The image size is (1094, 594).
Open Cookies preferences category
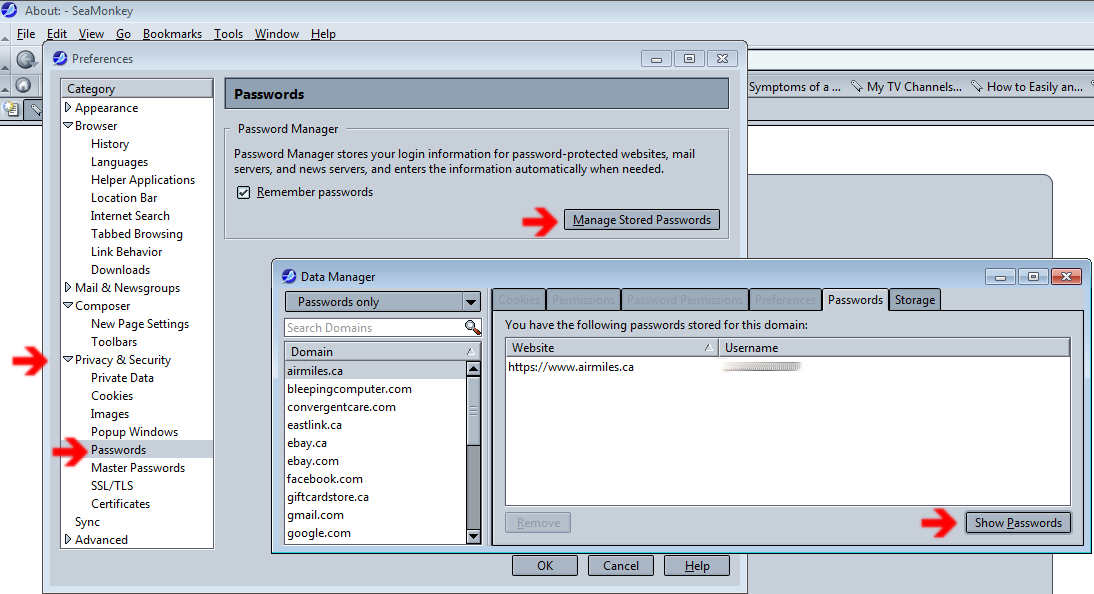pyautogui.click(x=112, y=396)
